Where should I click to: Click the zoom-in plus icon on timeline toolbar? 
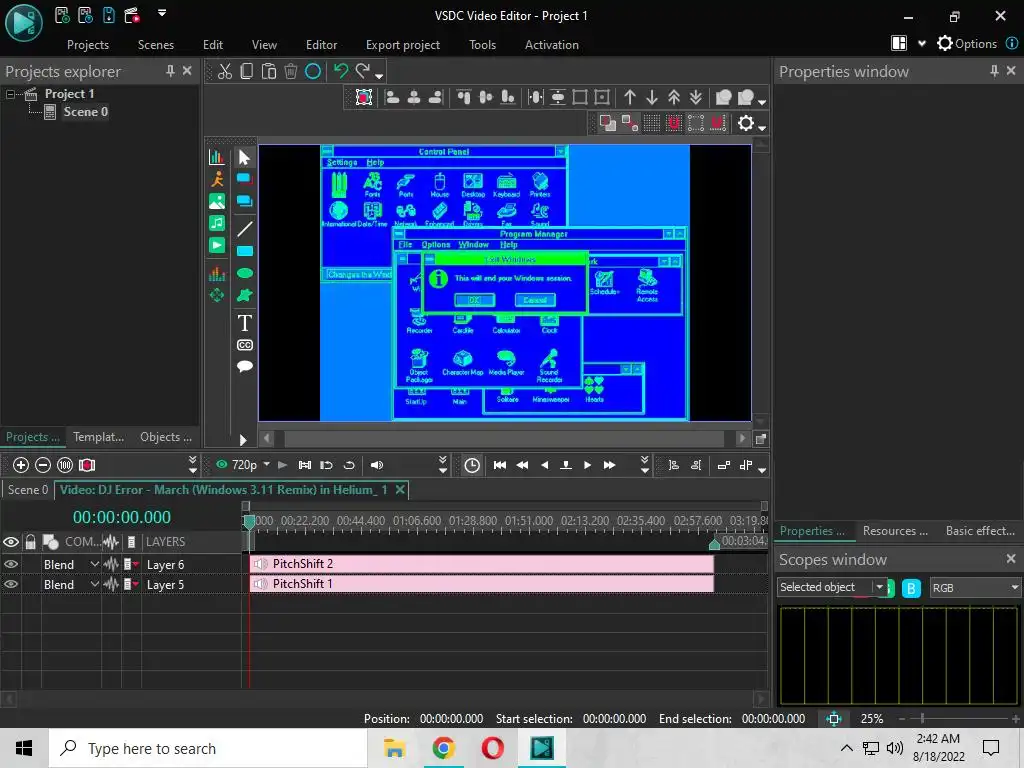coord(21,465)
